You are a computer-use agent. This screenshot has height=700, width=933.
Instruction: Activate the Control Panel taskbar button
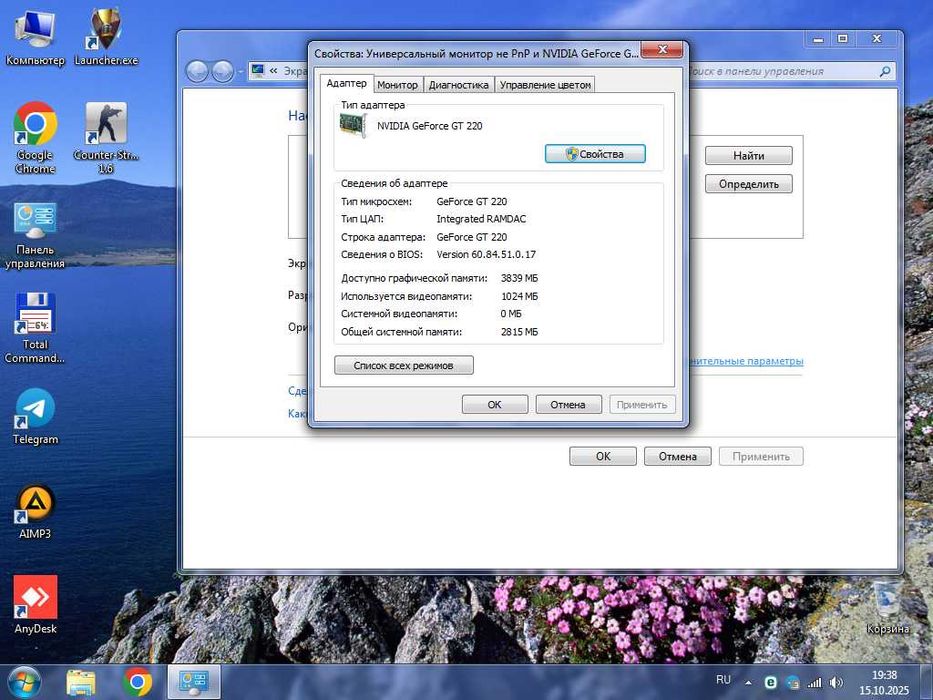coord(194,682)
